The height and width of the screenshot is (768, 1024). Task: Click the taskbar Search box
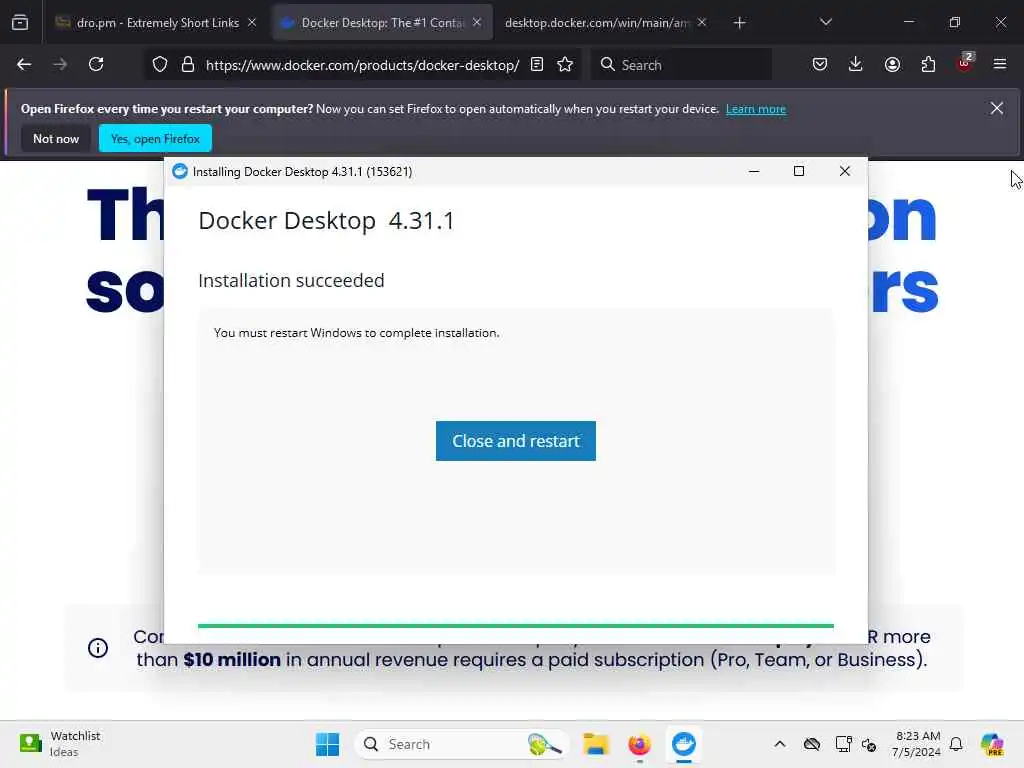pyautogui.click(x=460, y=744)
